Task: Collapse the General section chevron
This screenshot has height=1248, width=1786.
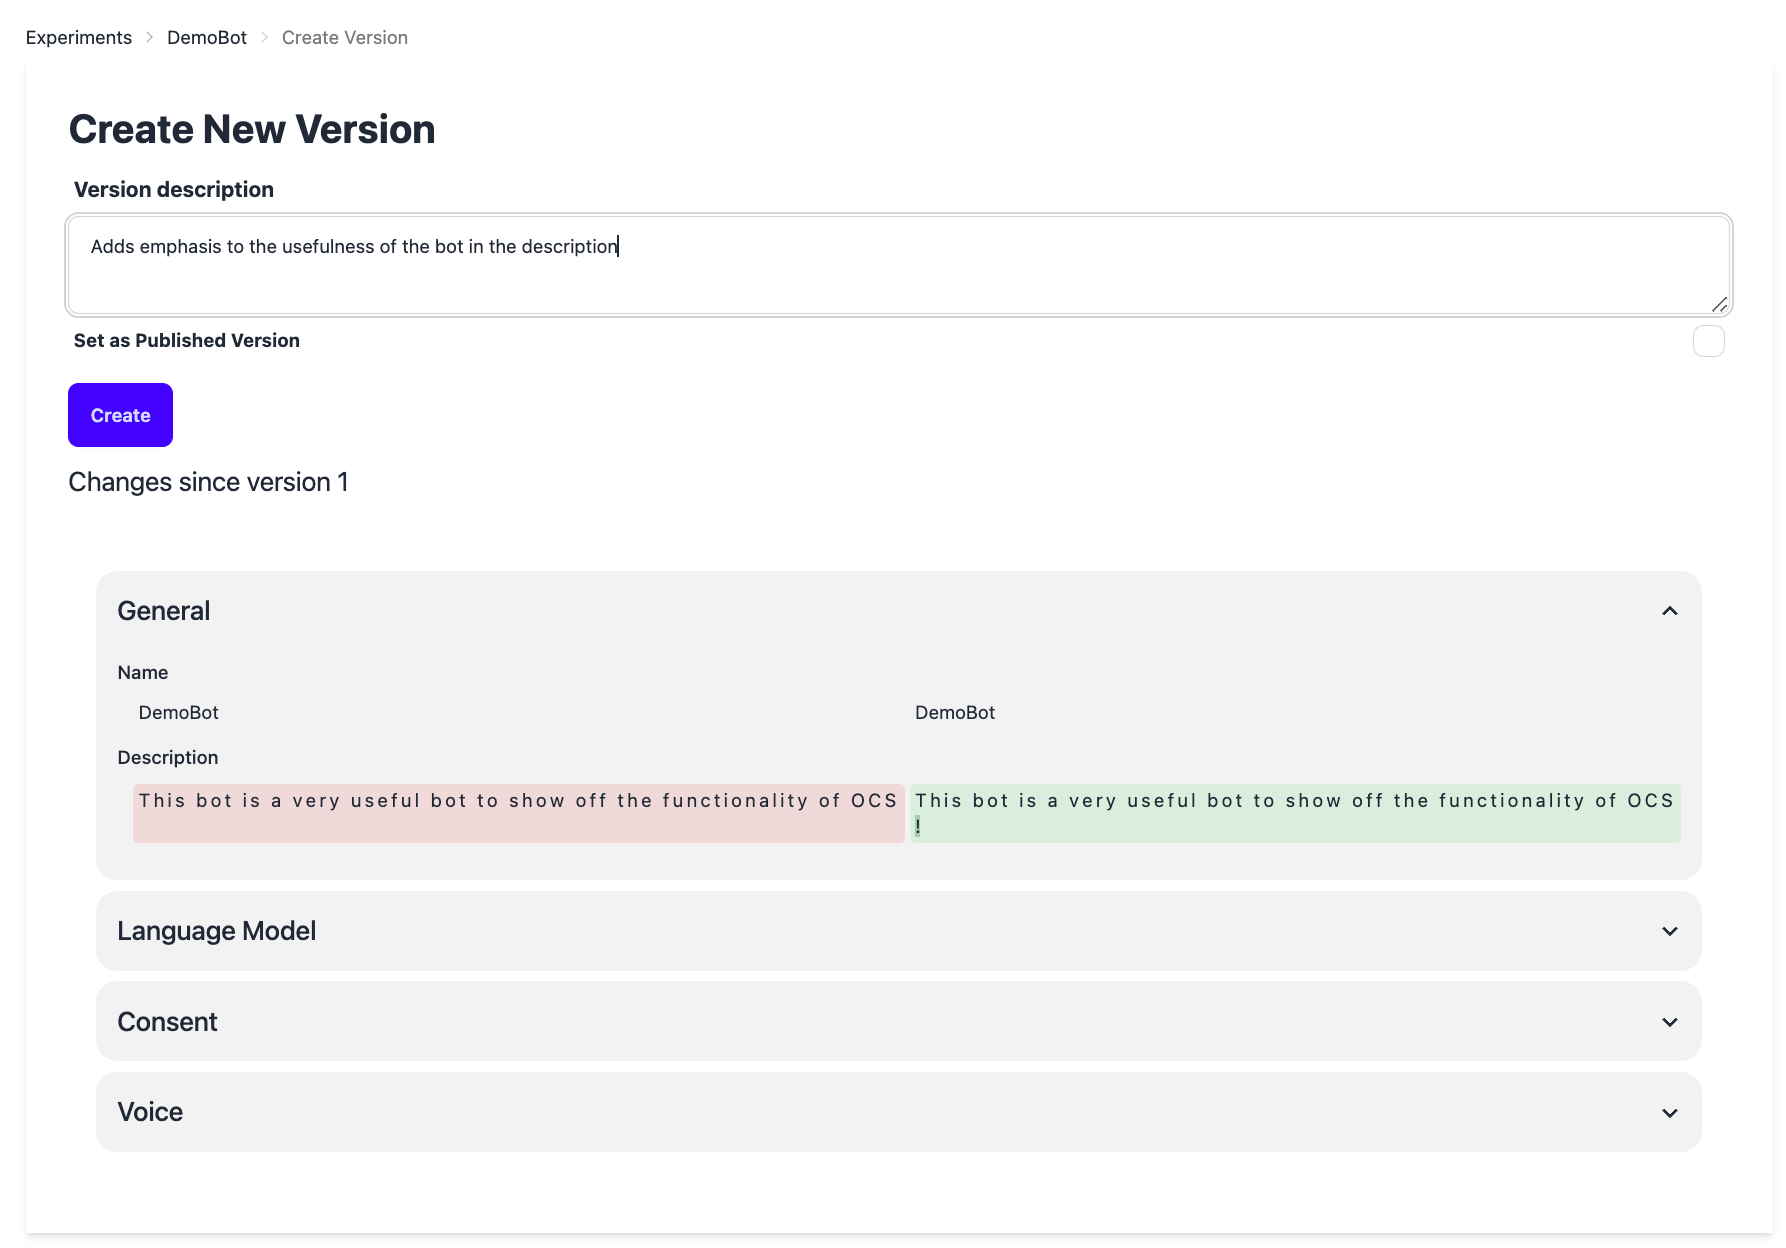Action: (x=1669, y=611)
